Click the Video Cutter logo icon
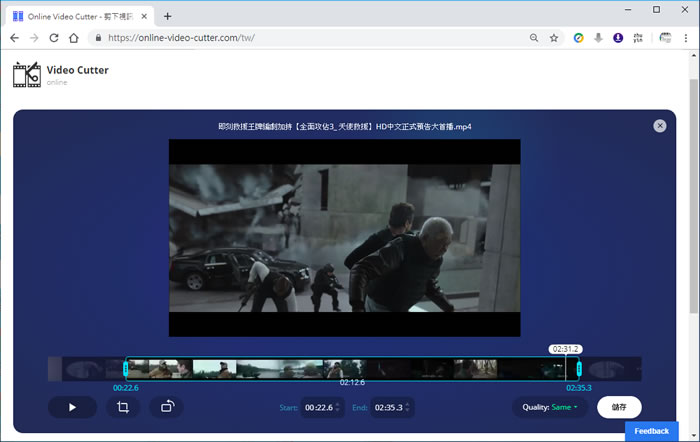Image resolution: width=700 pixels, height=442 pixels. pos(26,75)
